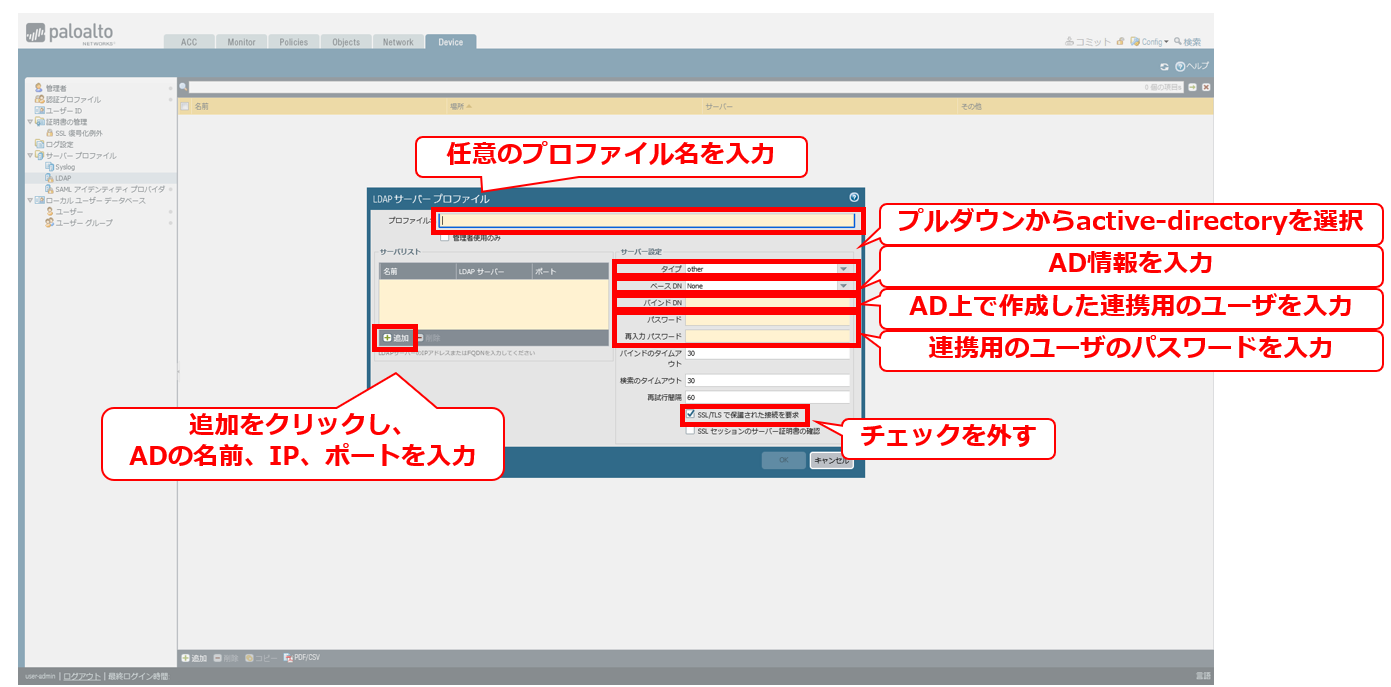Switch to the Network tab
Image resolution: width=1391 pixels, height=687 pixels.
[398, 42]
